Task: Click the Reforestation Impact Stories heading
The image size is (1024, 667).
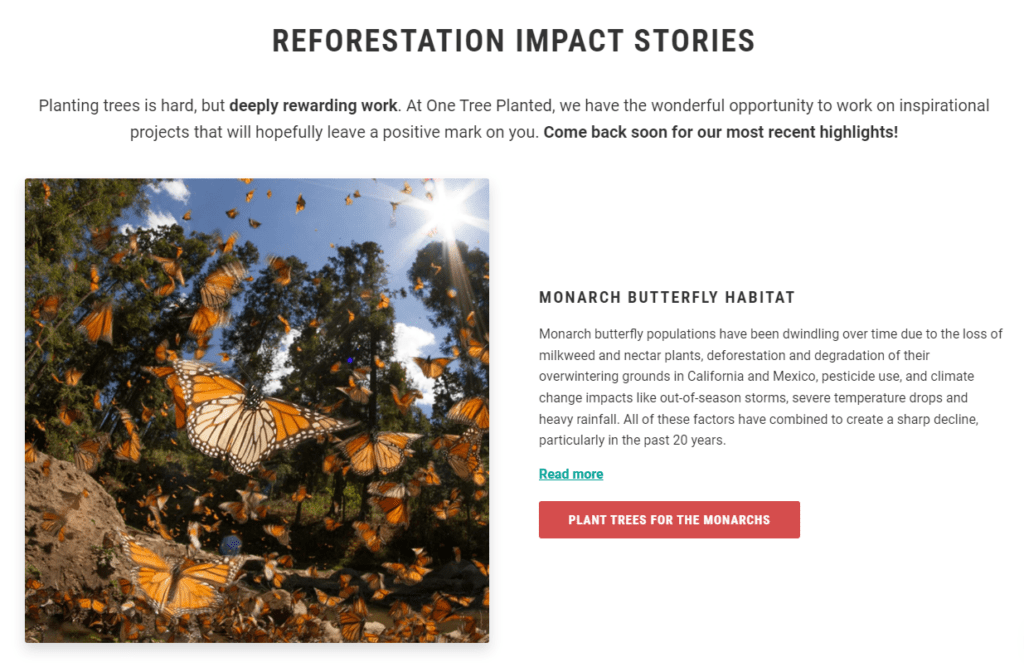Action: [513, 41]
